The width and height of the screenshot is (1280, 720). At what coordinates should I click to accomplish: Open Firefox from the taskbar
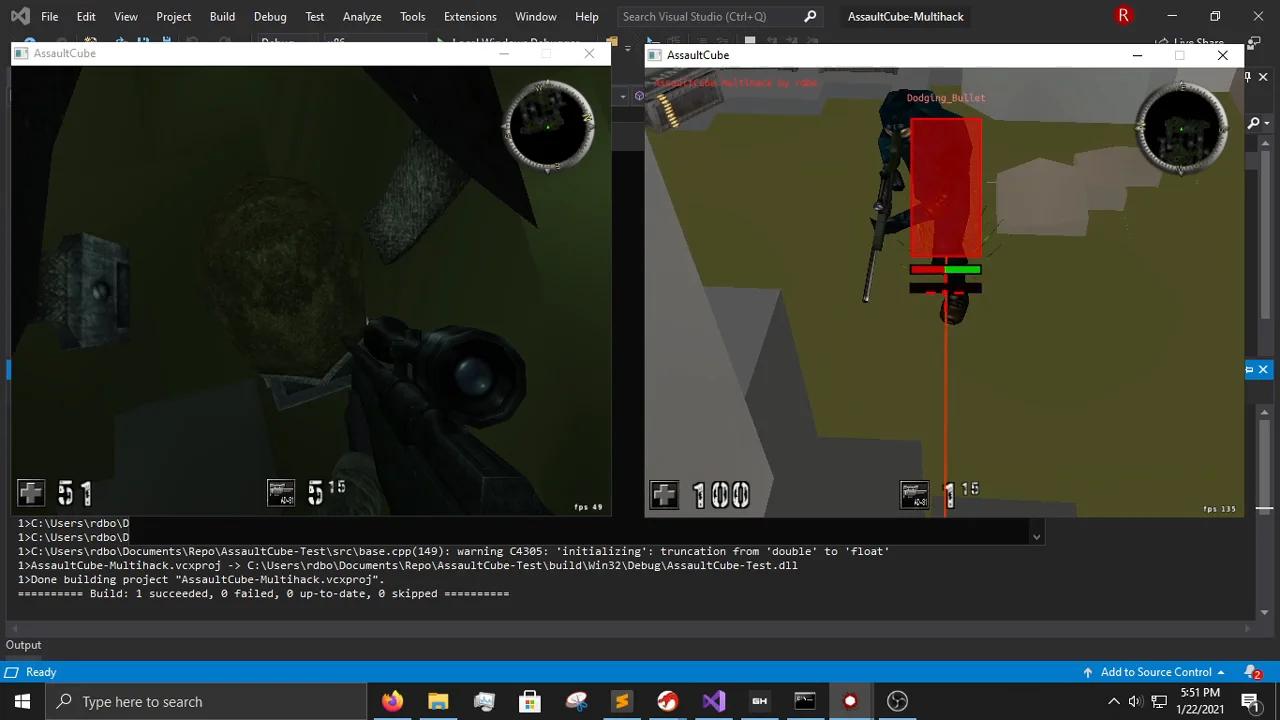392,701
